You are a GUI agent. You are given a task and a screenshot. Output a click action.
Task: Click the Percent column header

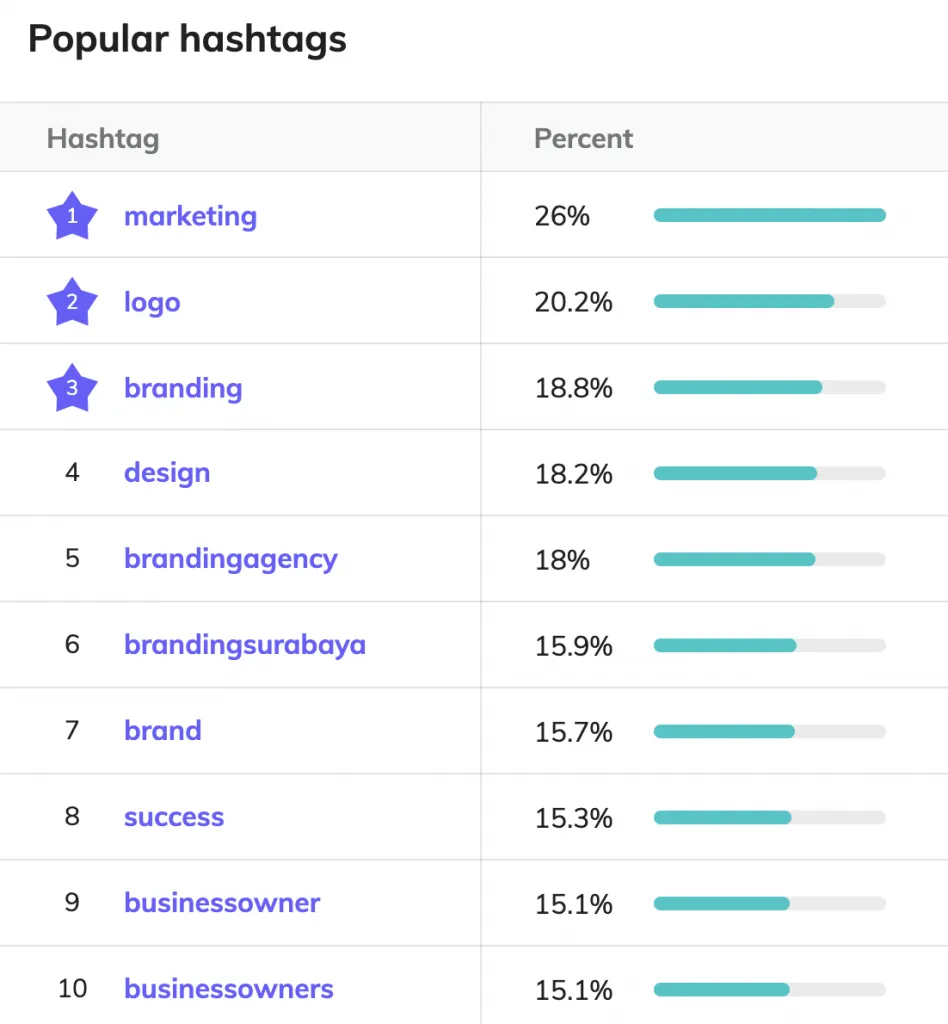[584, 138]
